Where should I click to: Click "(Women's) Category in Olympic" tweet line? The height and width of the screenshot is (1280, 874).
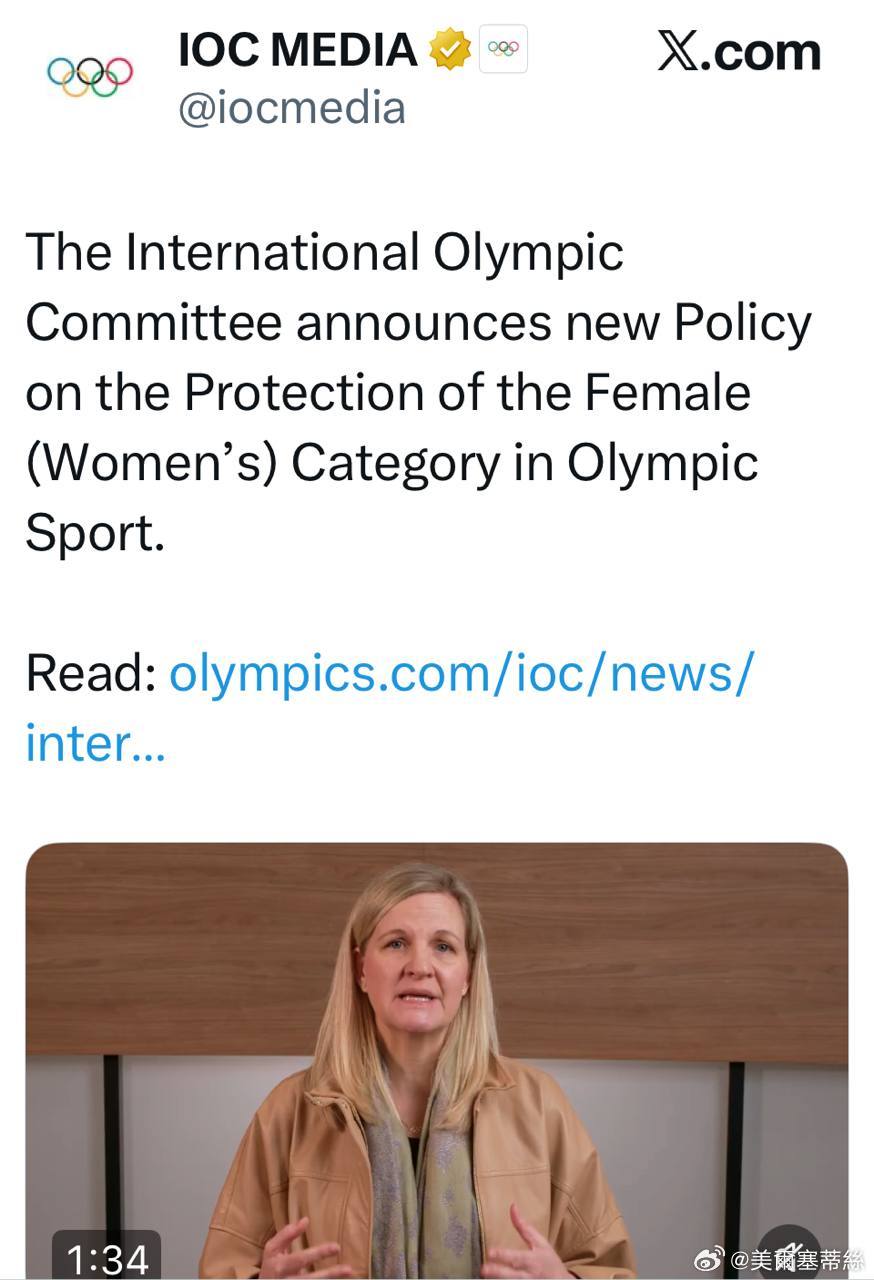pos(391,462)
